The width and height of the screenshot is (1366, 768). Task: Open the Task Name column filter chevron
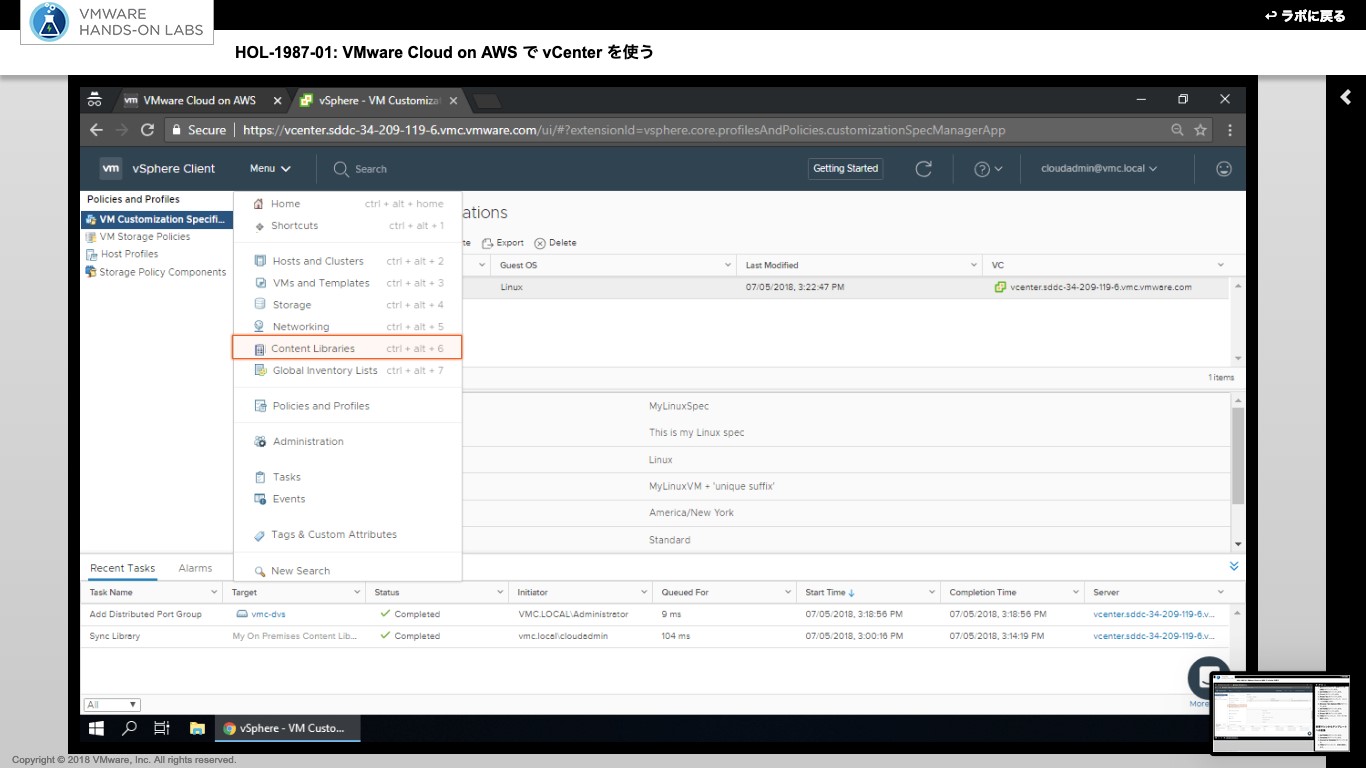pos(215,592)
